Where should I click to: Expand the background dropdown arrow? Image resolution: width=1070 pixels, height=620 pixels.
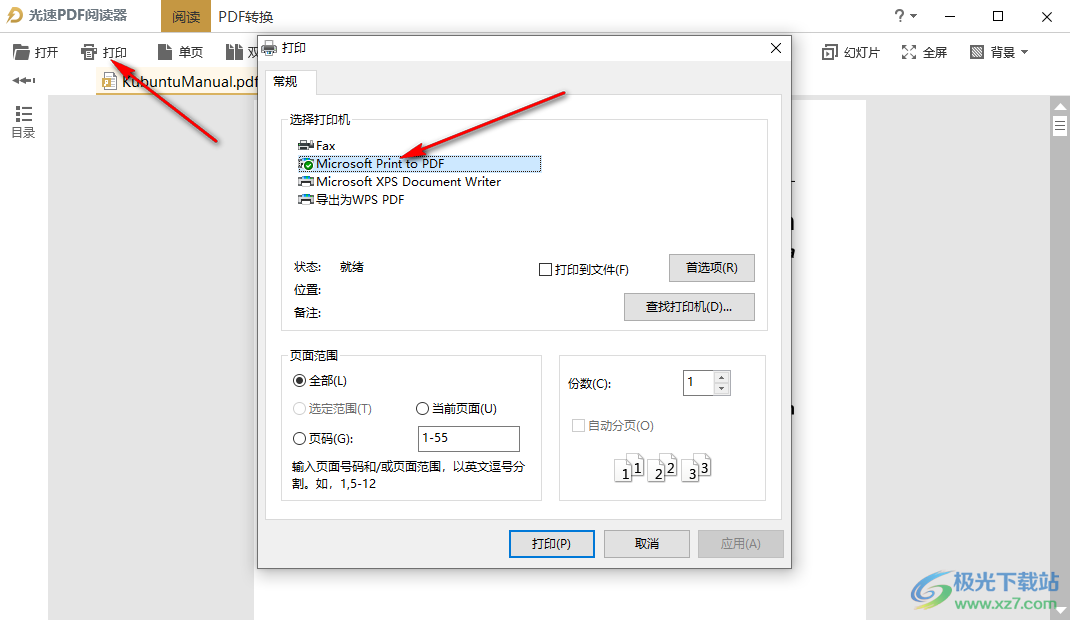(x=1024, y=52)
